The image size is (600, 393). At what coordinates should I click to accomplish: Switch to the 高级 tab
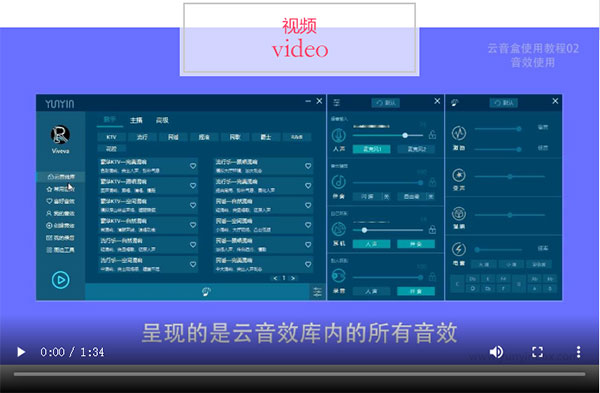click(162, 120)
